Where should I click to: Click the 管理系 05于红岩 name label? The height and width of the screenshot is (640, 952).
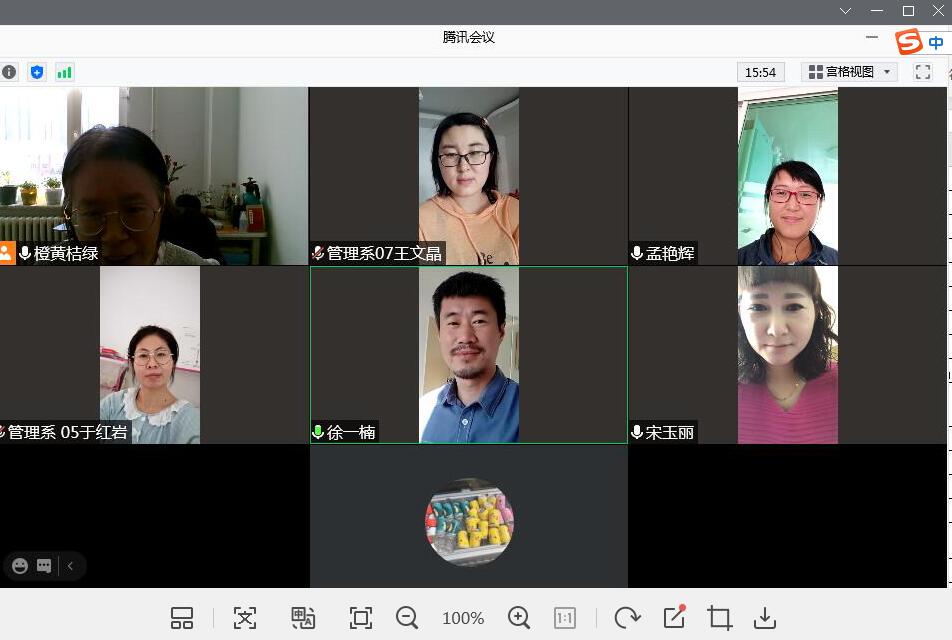[67, 432]
